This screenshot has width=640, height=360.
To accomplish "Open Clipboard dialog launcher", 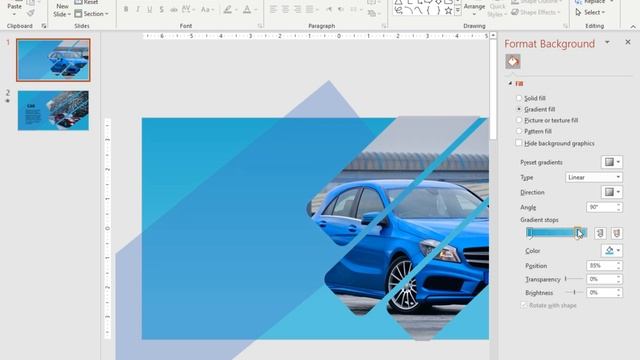I will point(44,26).
